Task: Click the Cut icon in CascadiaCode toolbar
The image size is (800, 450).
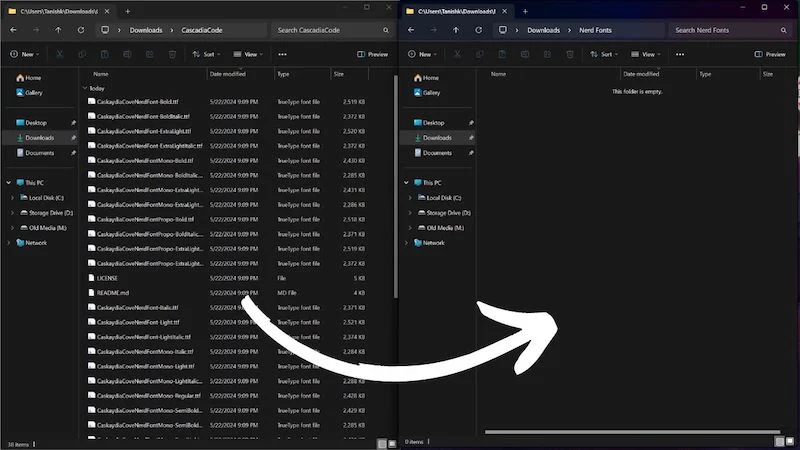Action: tap(60, 54)
